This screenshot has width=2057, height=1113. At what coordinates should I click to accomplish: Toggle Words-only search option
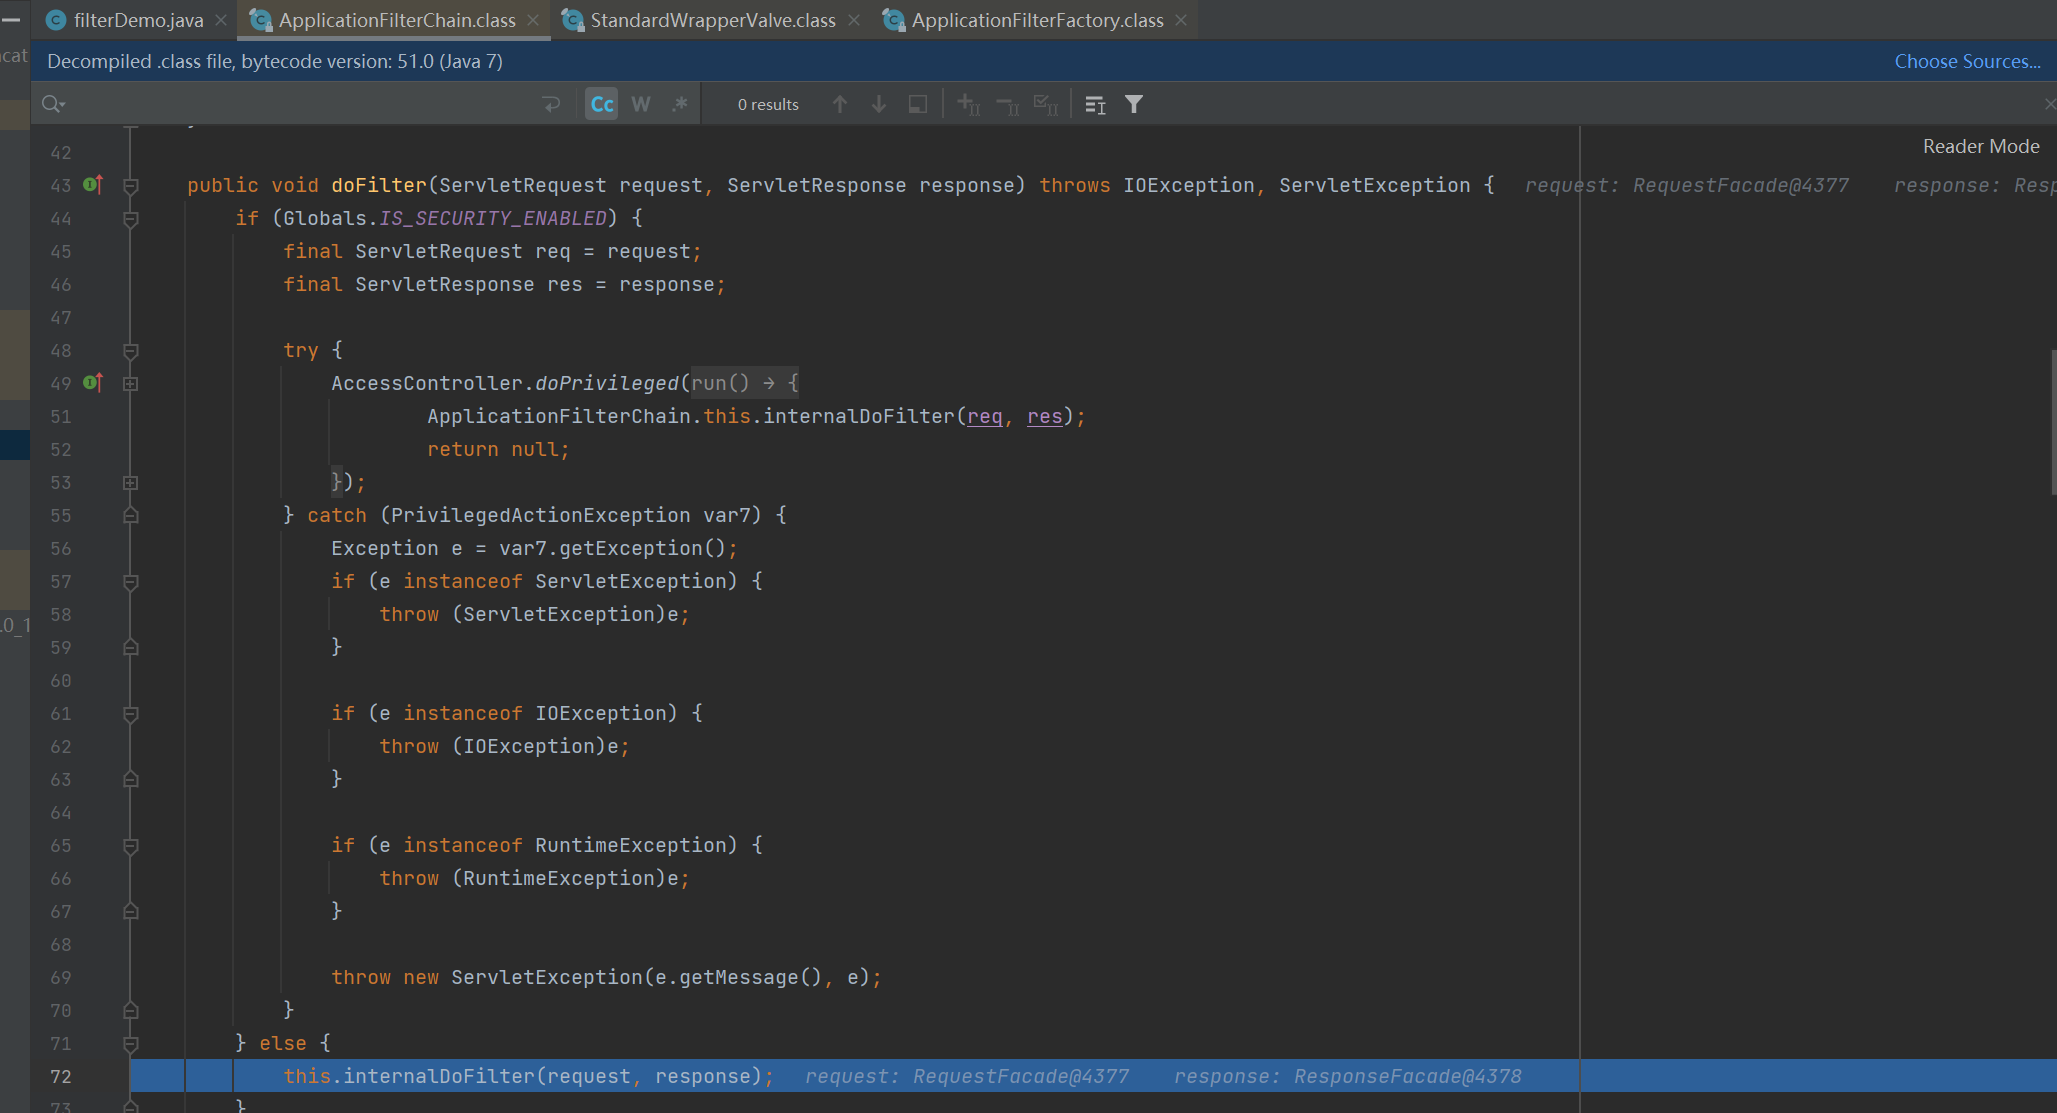[x=641, y=104]
